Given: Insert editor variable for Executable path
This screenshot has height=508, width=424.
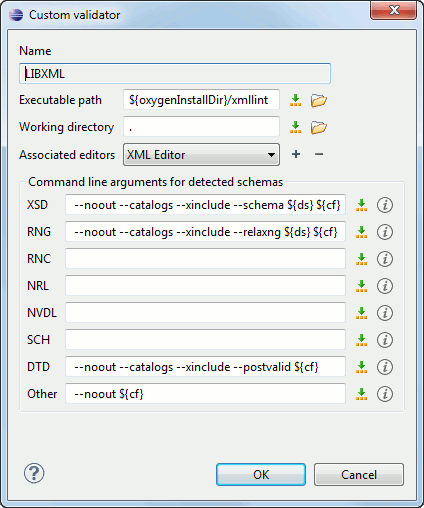Looking at the screenshot, I should point(295,100).
